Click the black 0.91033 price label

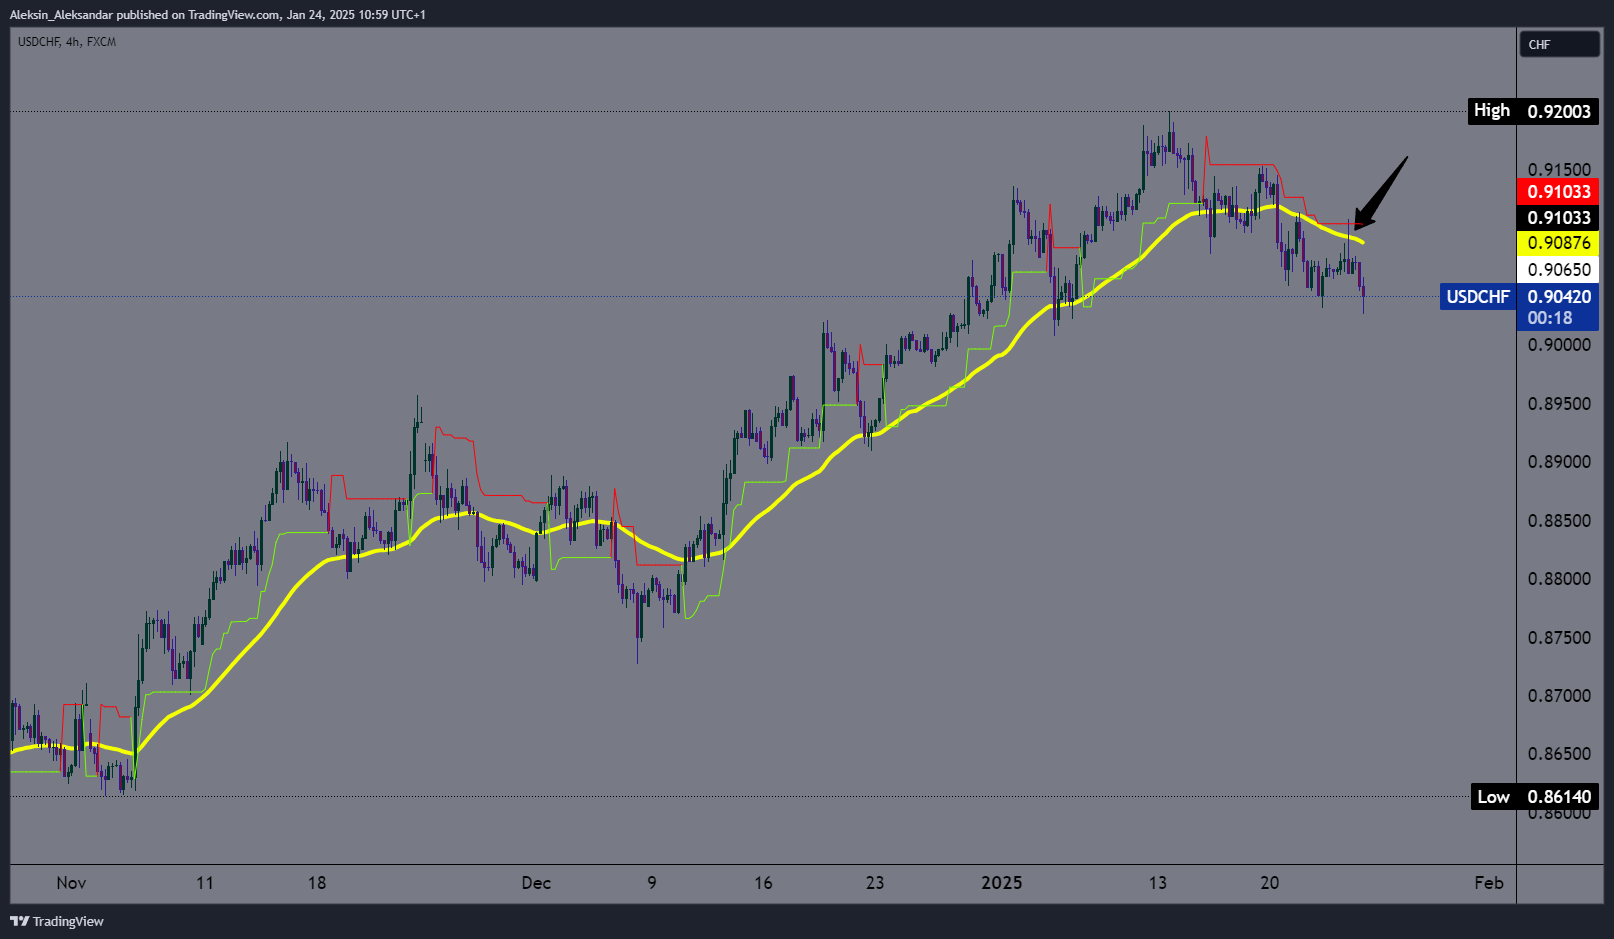tap(1558, 218)
